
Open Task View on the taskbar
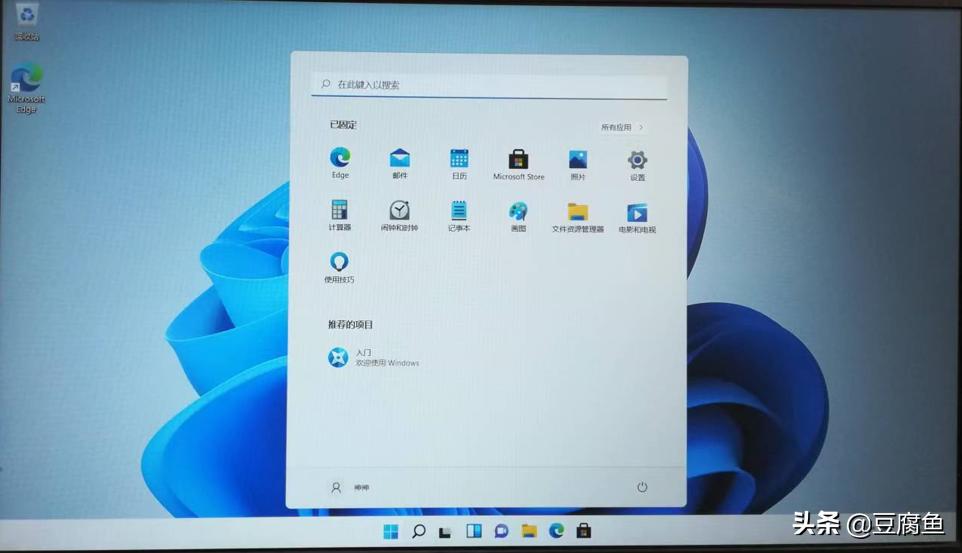pos(445,532)
